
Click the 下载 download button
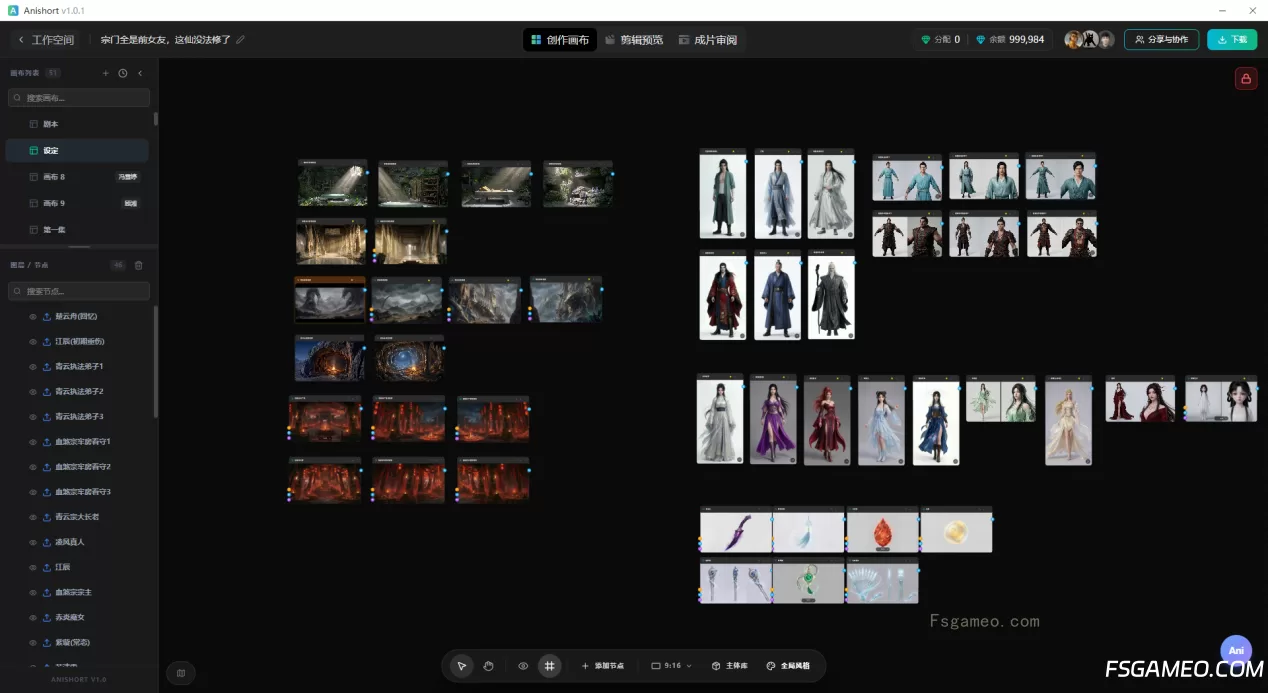[x=1232, y=40]
